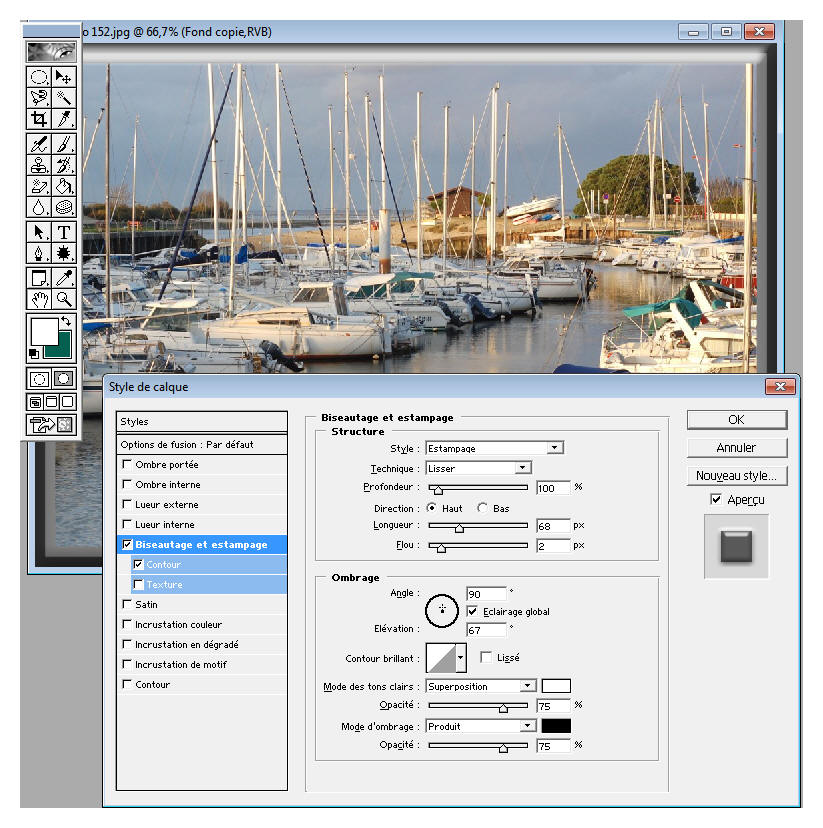This screenshot has width=823, height=828.
Task: Select the Clone Stamp tool
Action: pos(39,165)
